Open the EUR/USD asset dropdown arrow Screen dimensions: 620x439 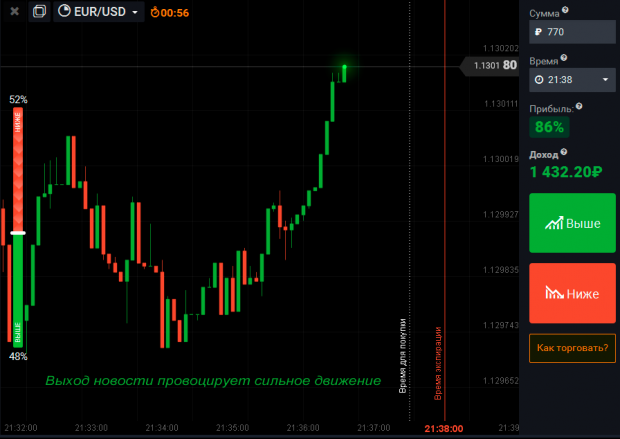(135, 13)
